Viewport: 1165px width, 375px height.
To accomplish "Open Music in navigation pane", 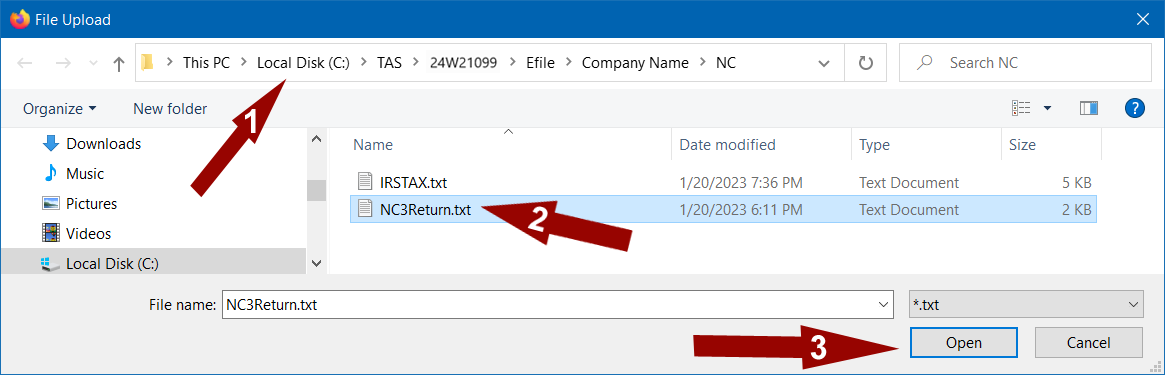I will click(x=85, y=174).
